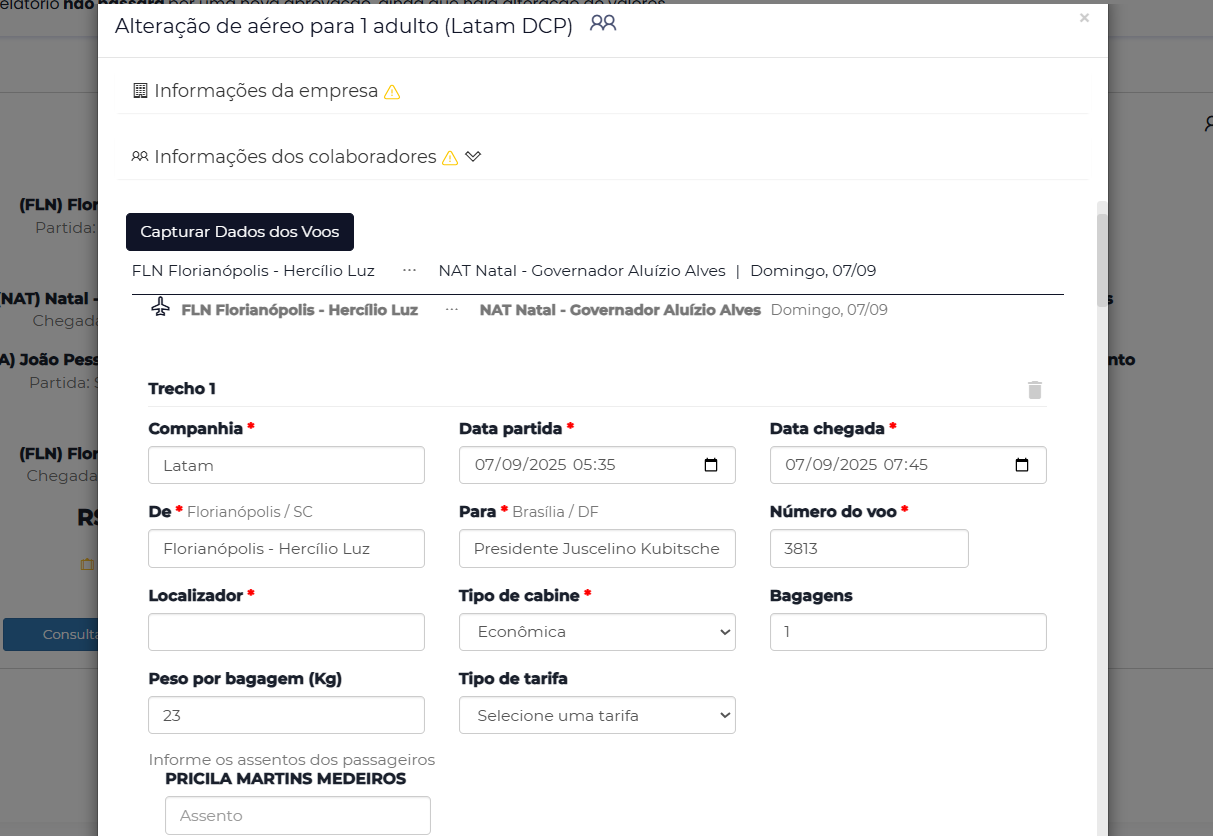The height and width of the screenshot is (836, 1213).
Task: Click Capturar Dados dos Voos button
Action: pos(240,232)
